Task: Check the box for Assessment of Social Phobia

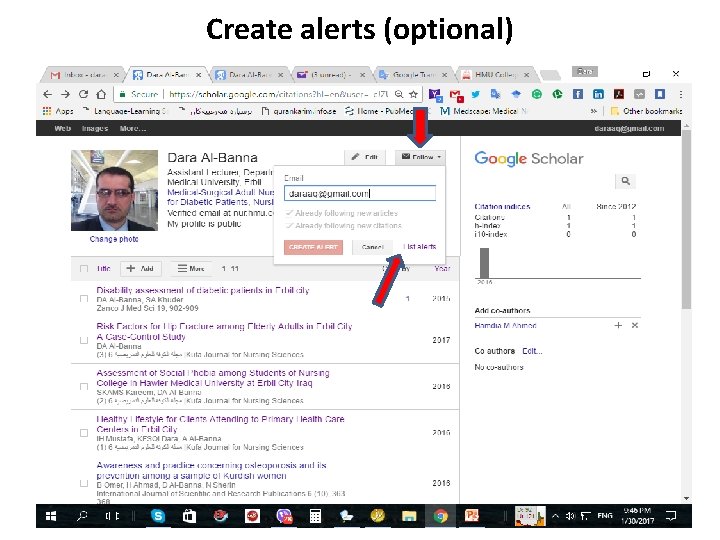Action: click(84, 387)
